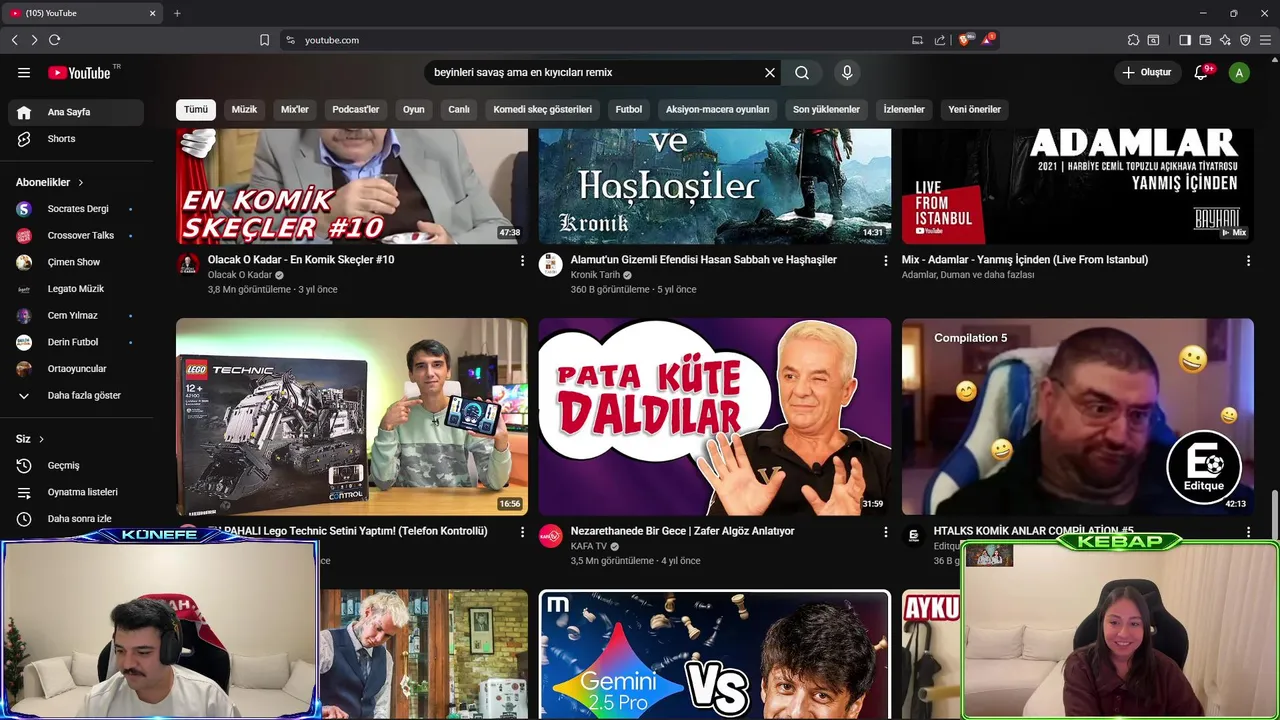Open Olacak O Kadar channel avatar
The height and width of the screenshot is (720, 1280).
[188, 264]
